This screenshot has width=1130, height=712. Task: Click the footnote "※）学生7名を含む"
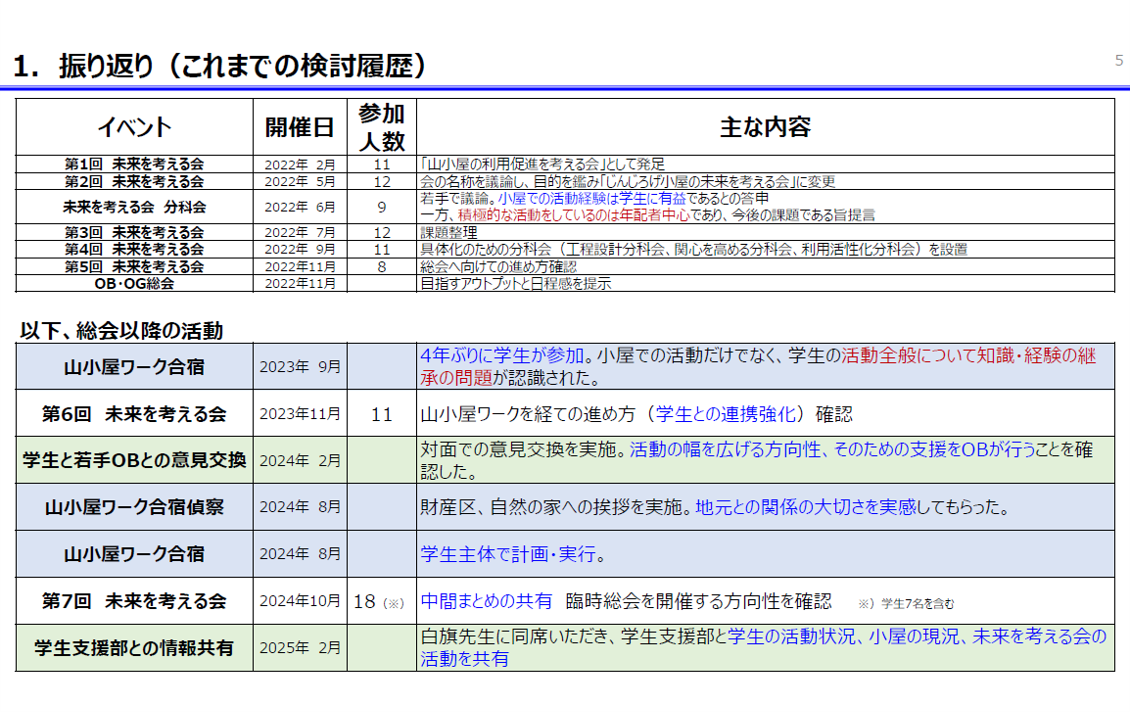(x=906, y=604)
